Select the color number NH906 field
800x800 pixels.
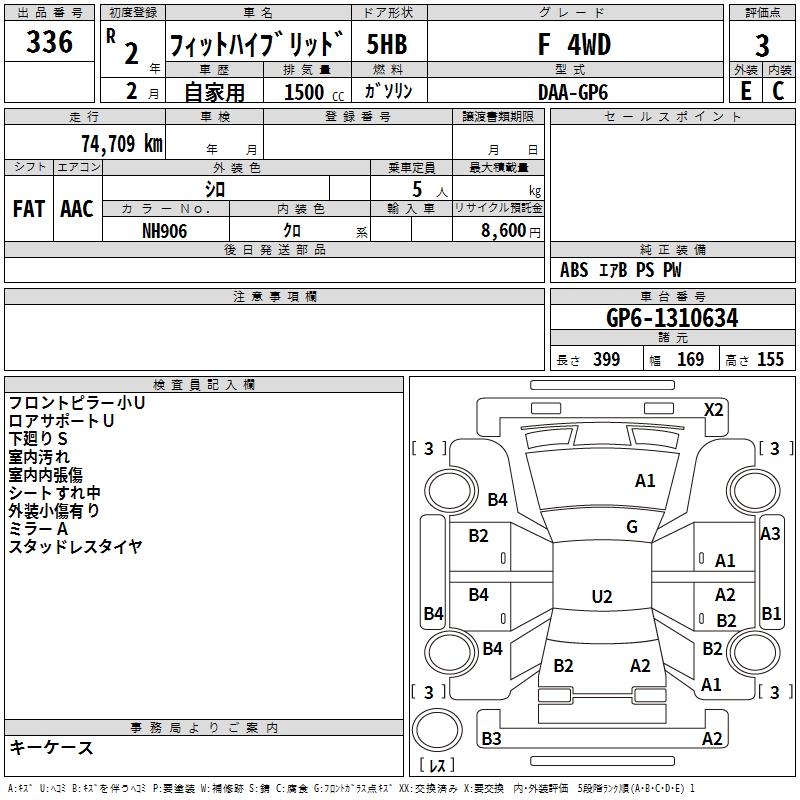tap(165, 231)
